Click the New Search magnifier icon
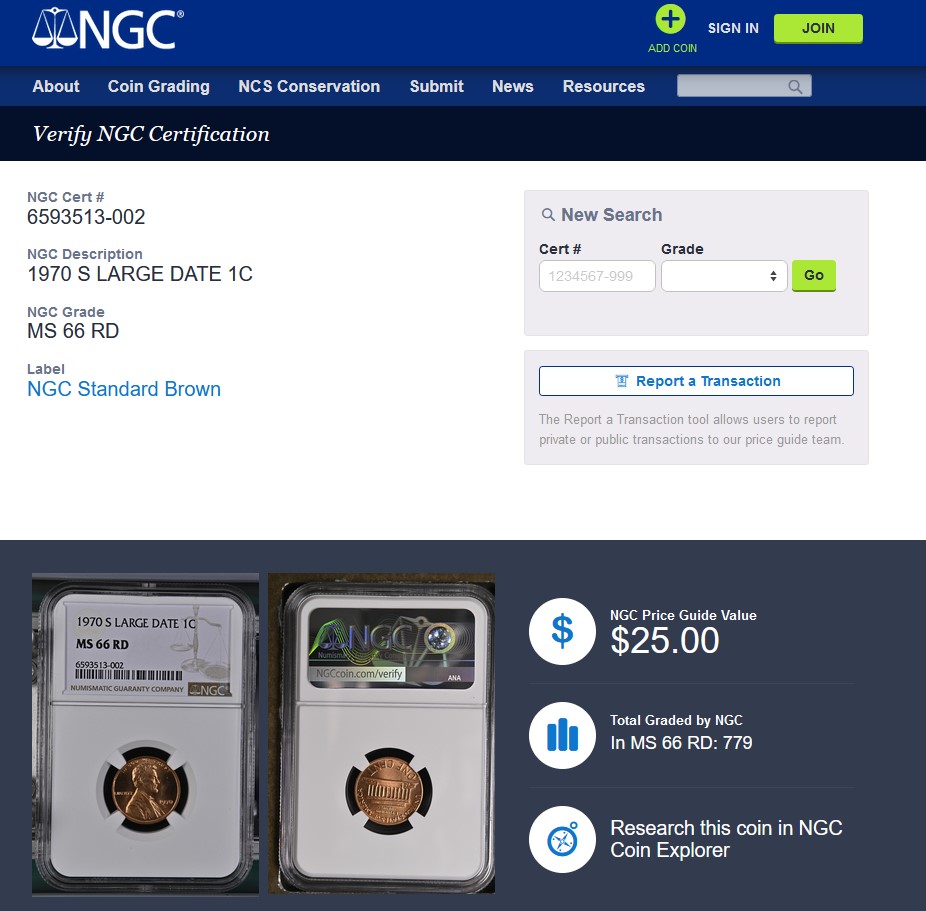 coord(548,214)
